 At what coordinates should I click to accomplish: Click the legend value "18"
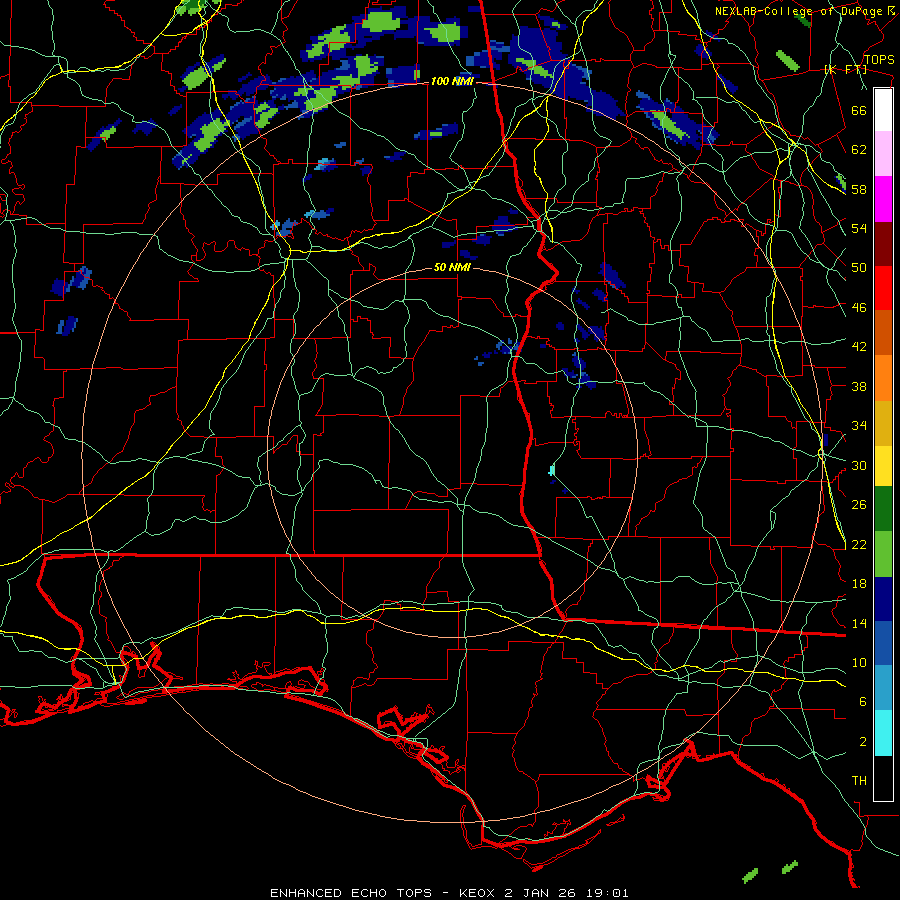click(x=859, y=584)
